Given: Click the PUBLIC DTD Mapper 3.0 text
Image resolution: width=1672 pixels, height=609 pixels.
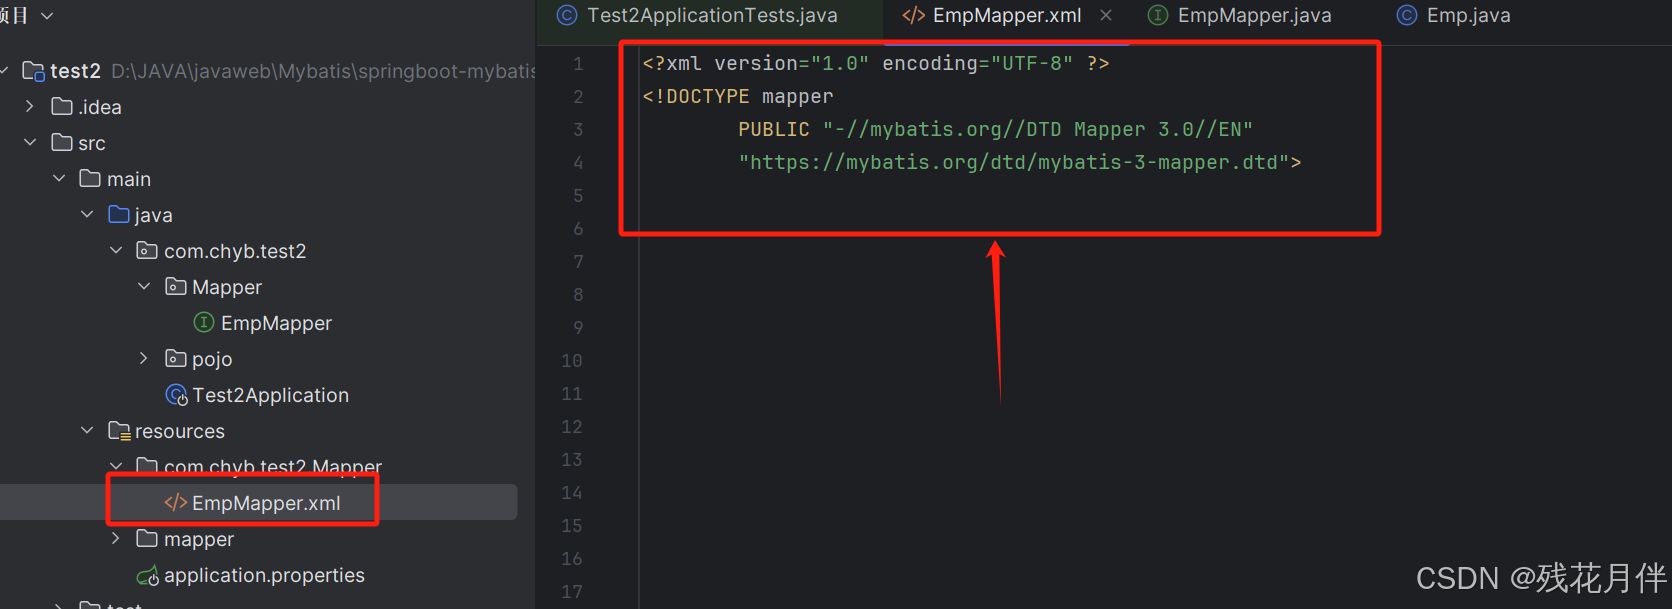Looking at the screenshot, I should coord(995,129).
